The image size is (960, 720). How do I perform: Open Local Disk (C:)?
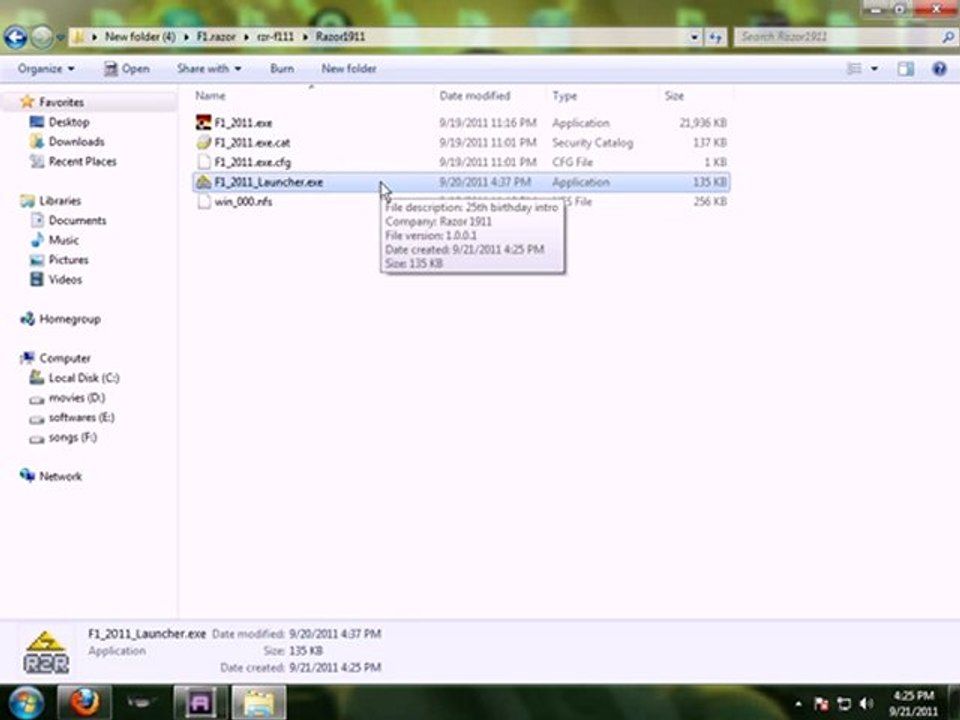point(83,378)
